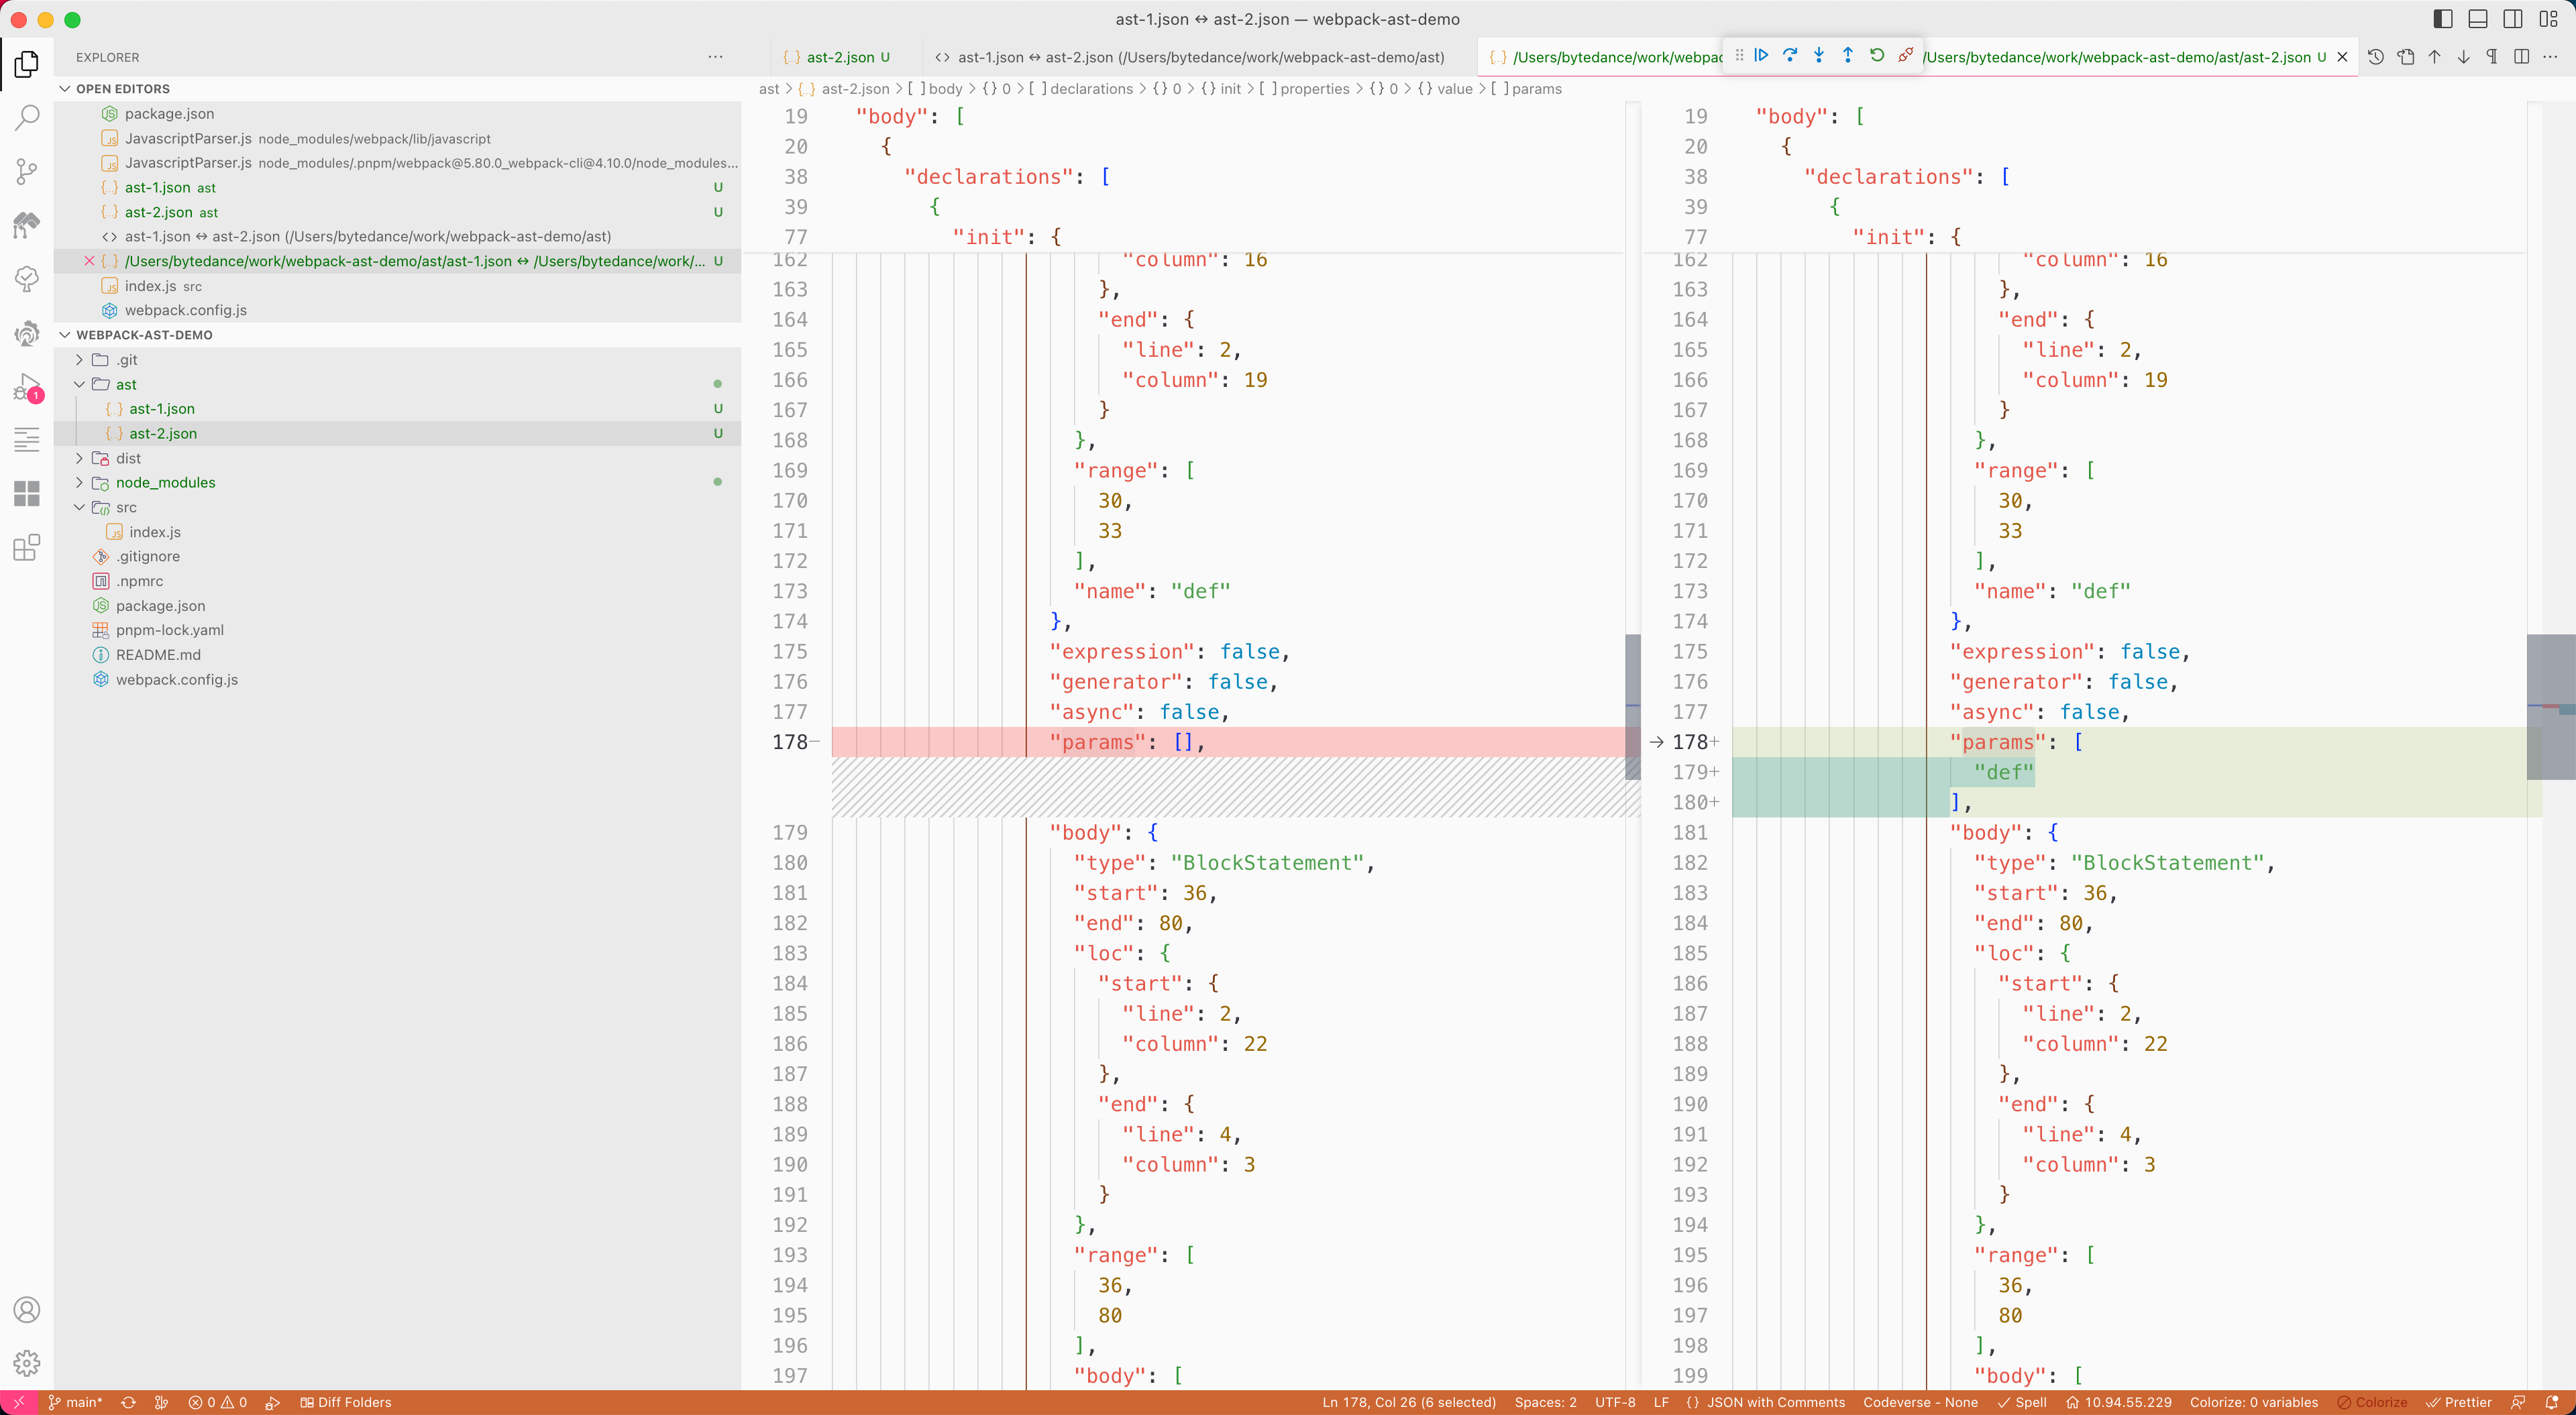Screen dimensions: 2576x1415
Task: Click Diff Folders in status bar
Action: click(346, 1402)
